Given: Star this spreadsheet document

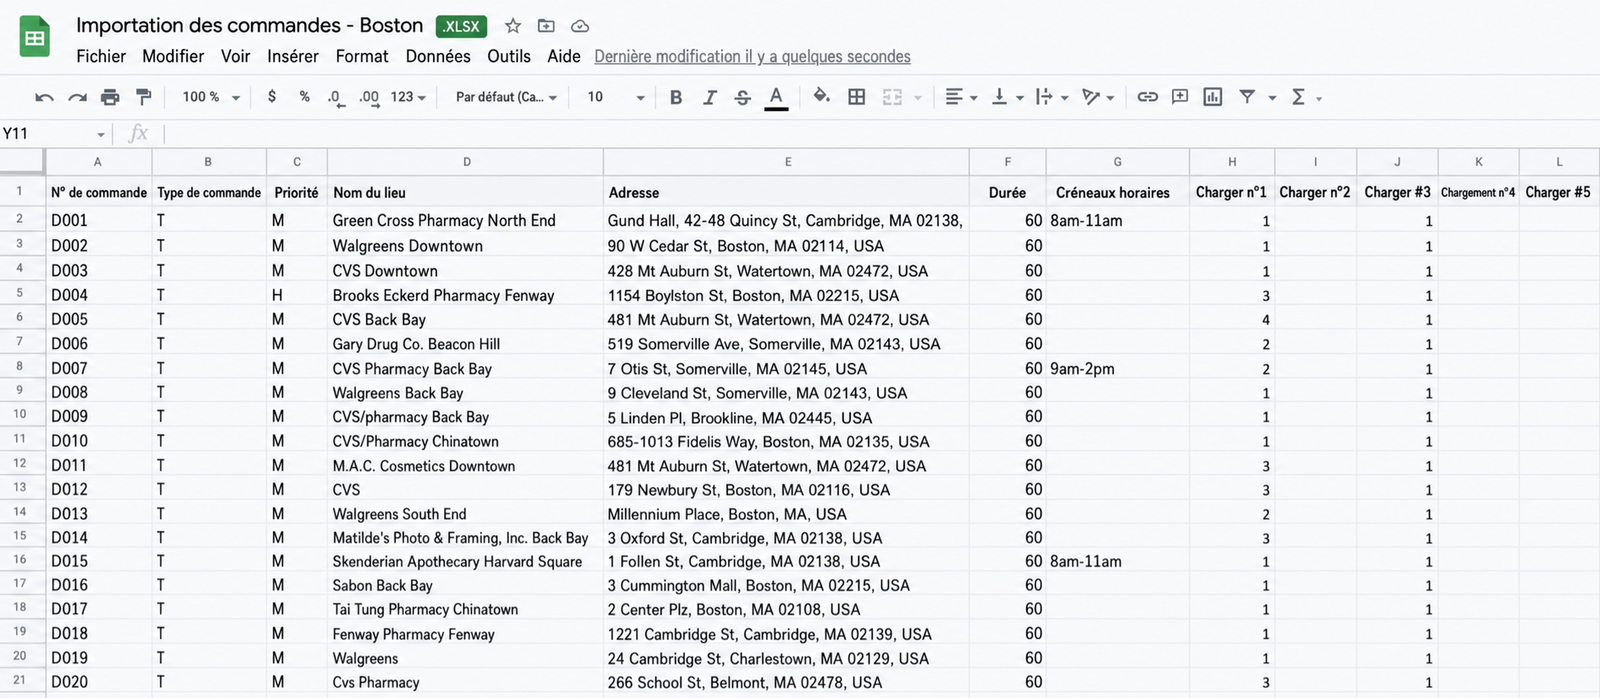Looking at the screenshot, I should [x=513, y=26].
